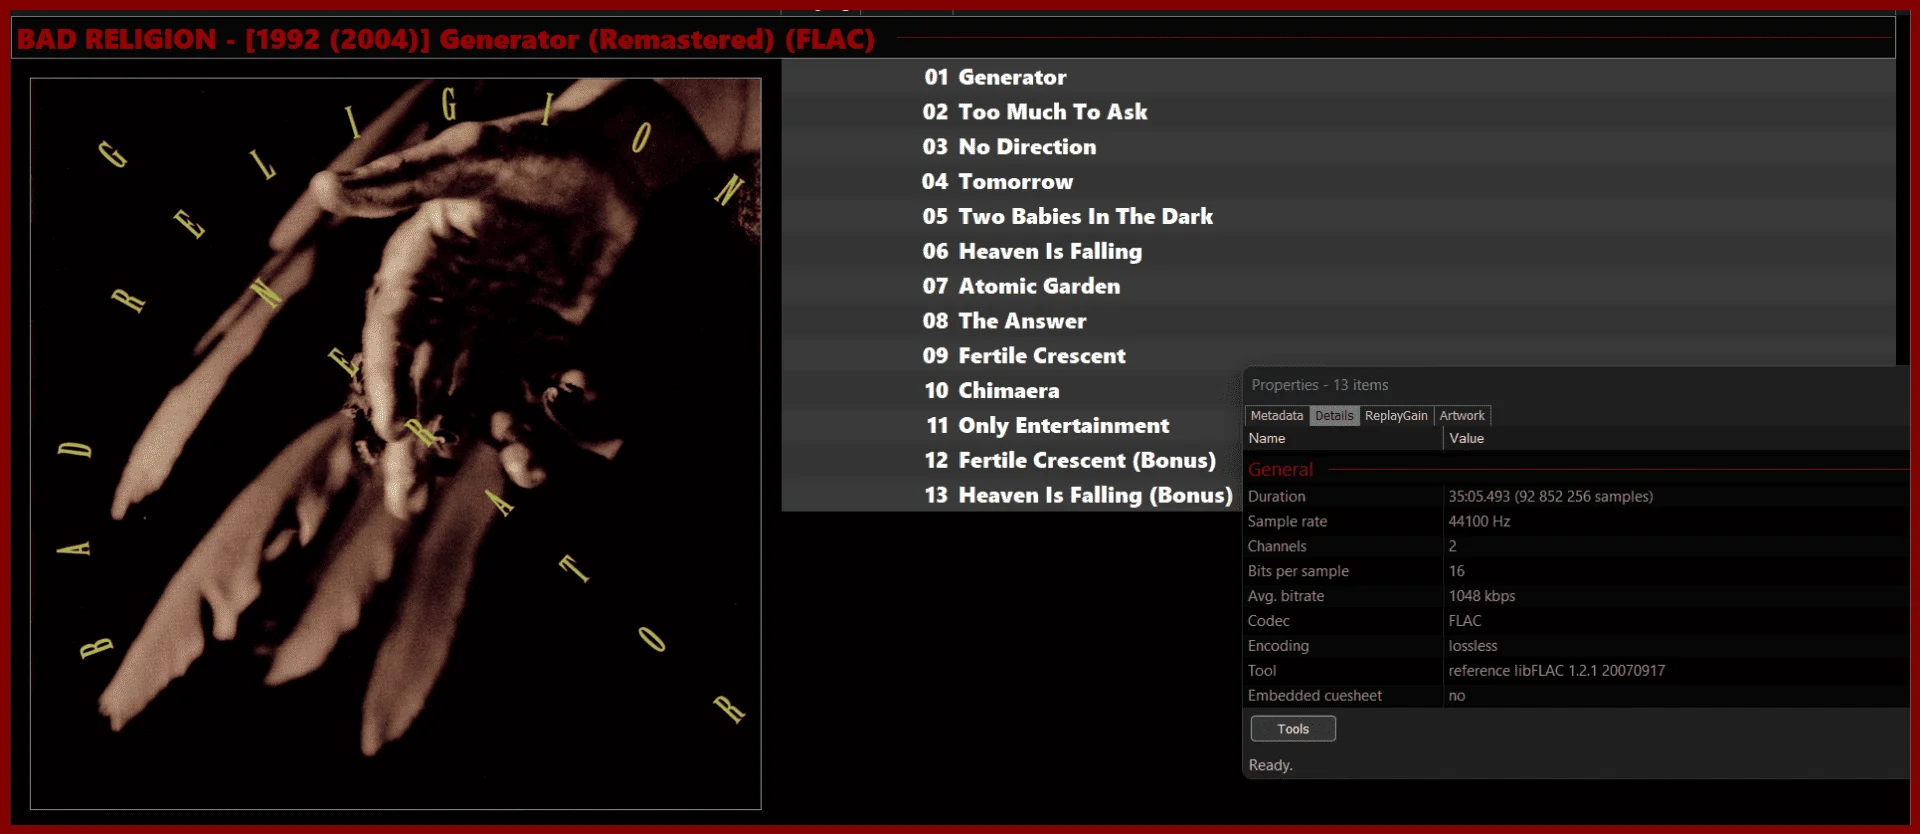Select the Duration property row
1920x834 pixels.
1577,497
